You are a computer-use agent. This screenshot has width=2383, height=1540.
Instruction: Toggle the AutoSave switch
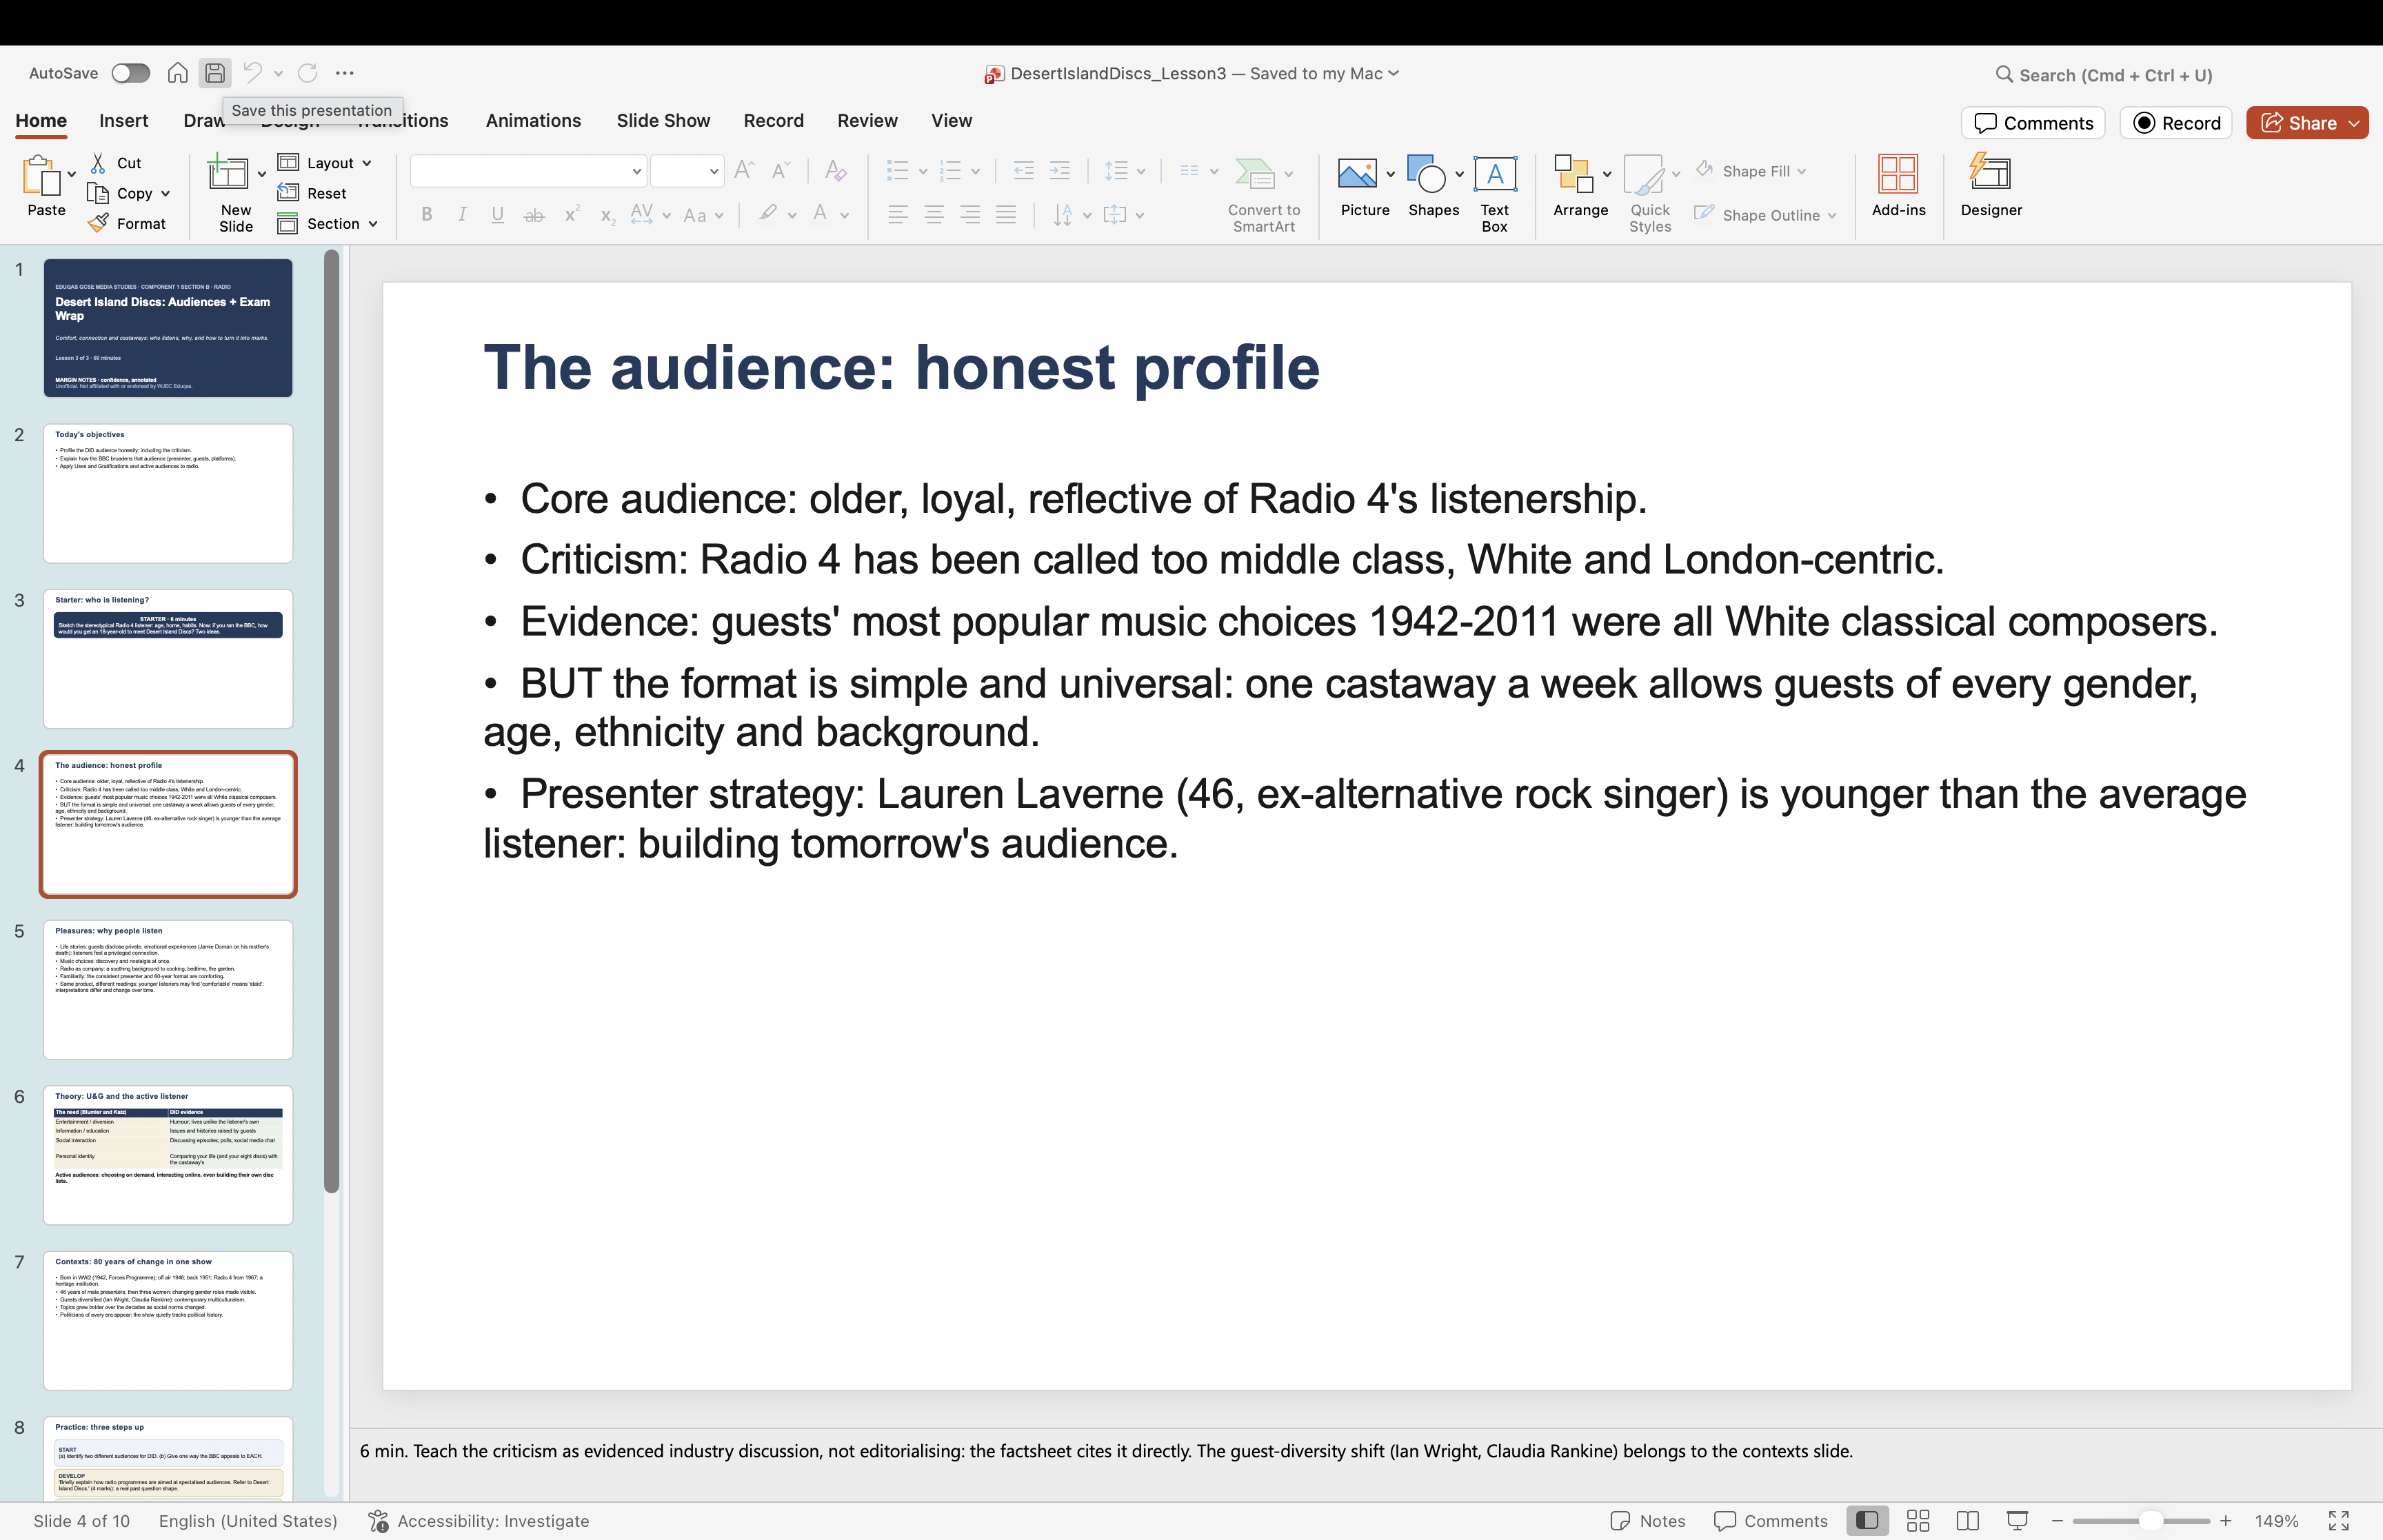point(130,73)
